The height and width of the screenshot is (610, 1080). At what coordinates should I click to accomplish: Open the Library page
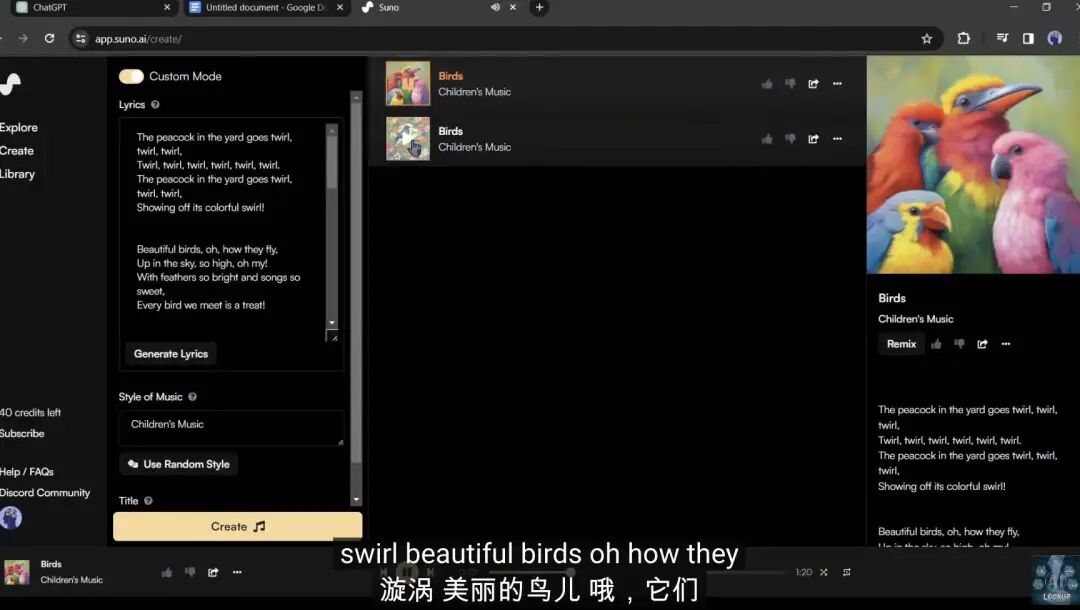(x=17, y=174)
